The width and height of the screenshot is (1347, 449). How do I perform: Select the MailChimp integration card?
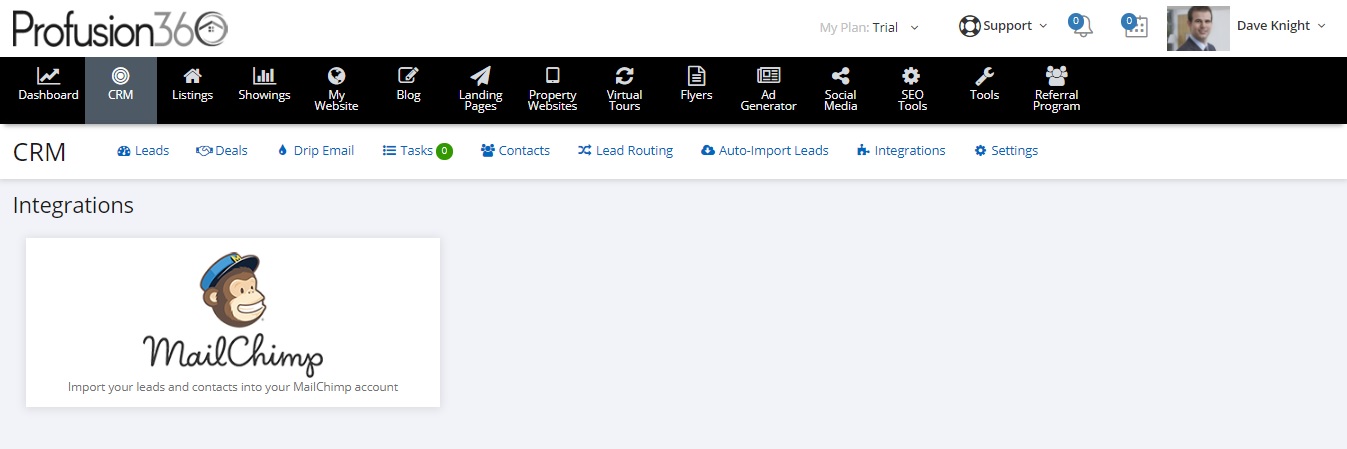(x=233, y=322)
